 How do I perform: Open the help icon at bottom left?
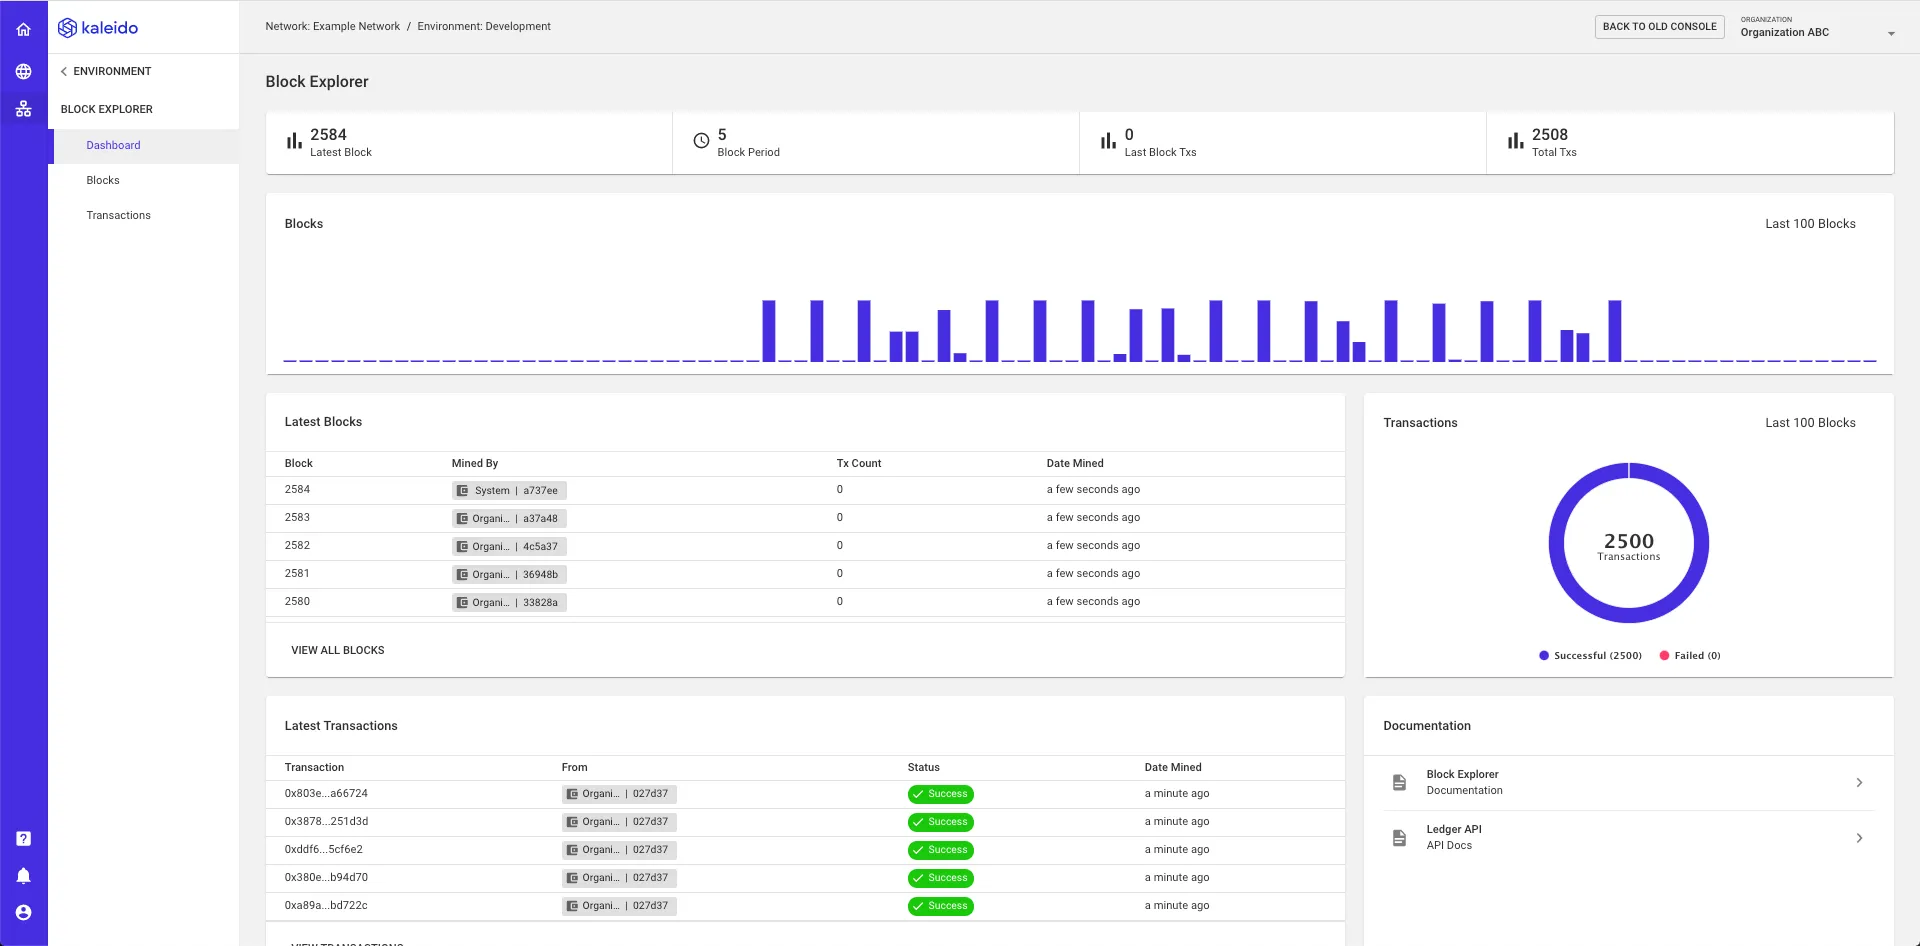click(x=23, y=838)
